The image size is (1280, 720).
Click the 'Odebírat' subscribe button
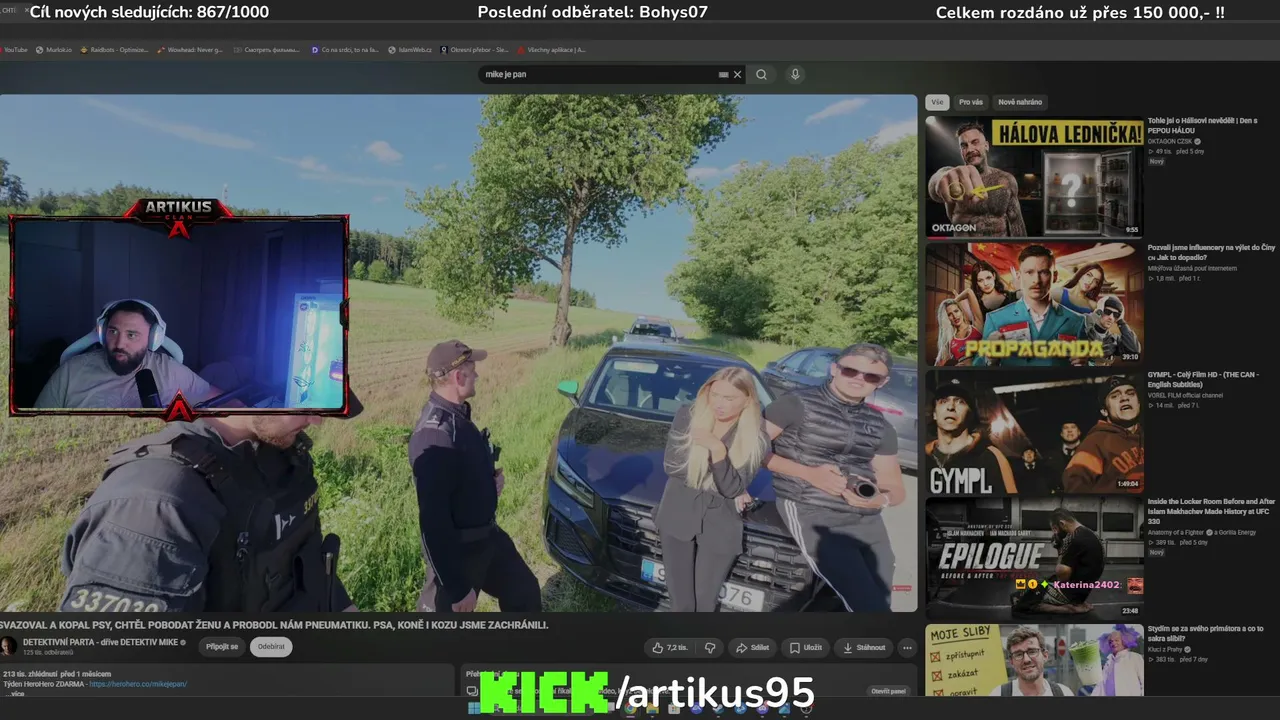click(271, 647)
